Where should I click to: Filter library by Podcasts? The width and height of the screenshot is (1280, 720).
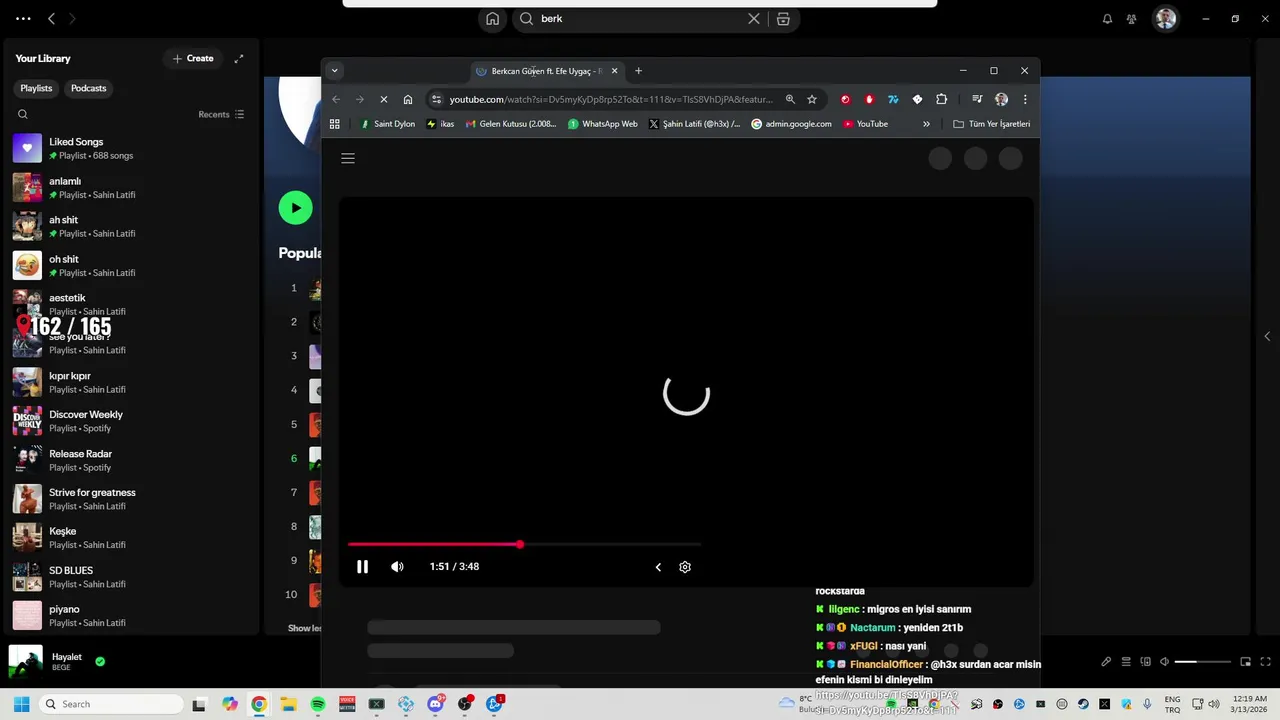pos(88,88)
